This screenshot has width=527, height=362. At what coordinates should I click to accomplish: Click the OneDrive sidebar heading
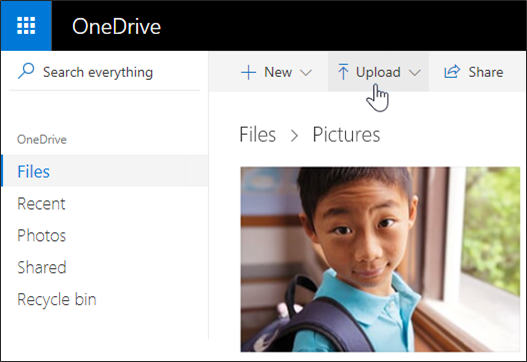click(x=42, y=139)
